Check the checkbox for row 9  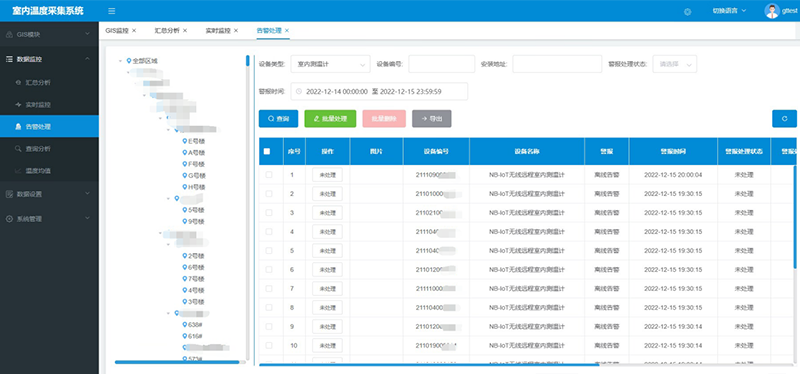[x=269, y=327]
